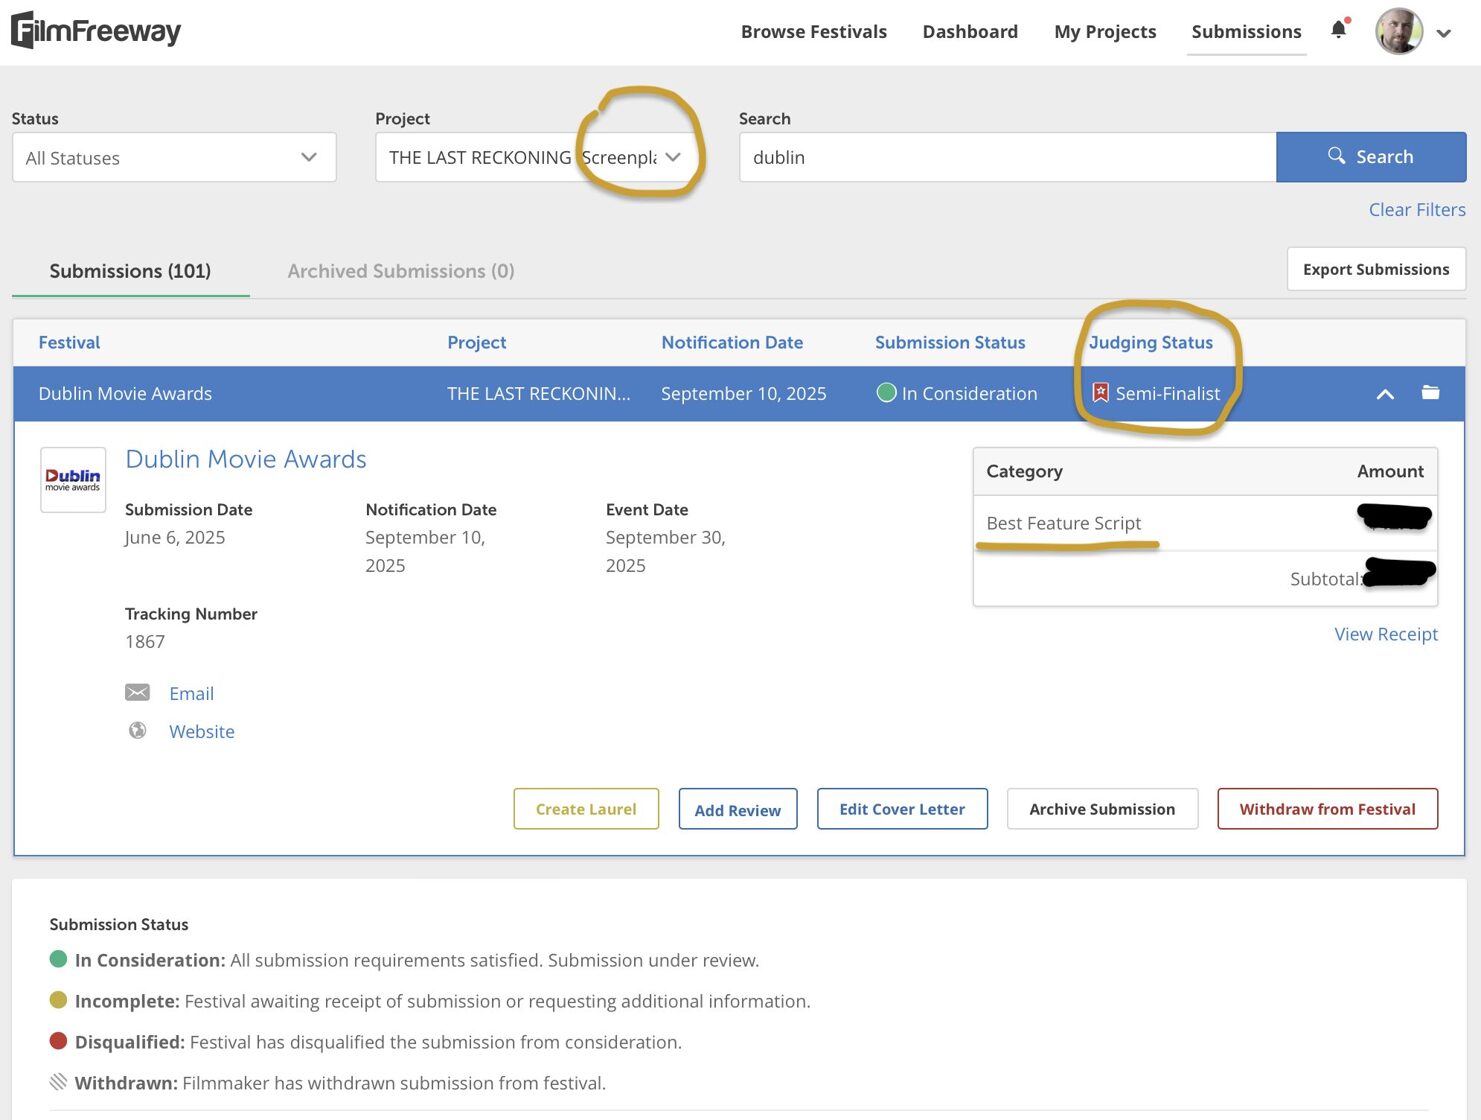Viewport: 1481px width, 1120px height.
Task: Open the All Statuses dropdown
Action: coord(174,158)
